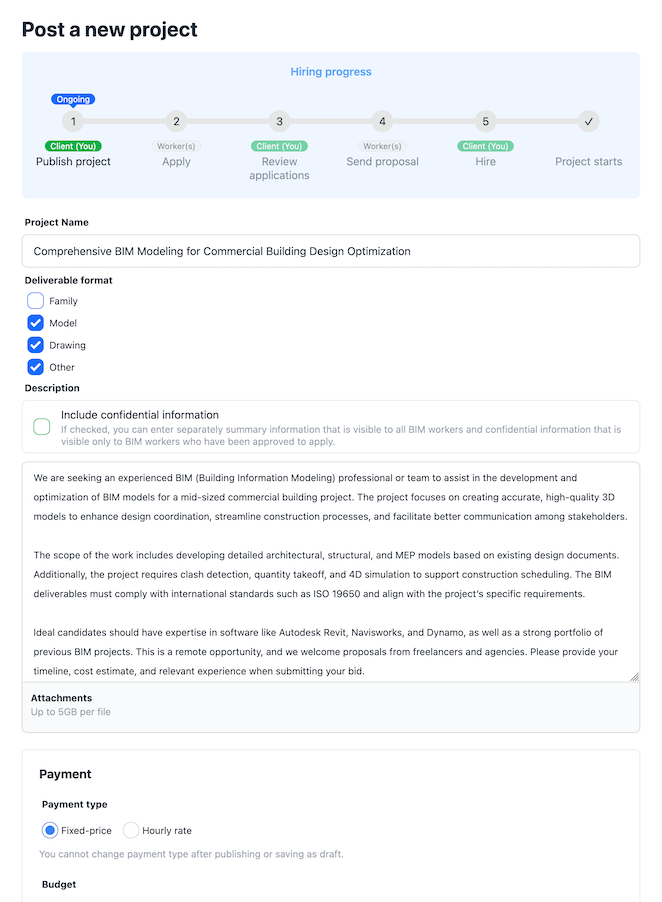662x902 pixels.
Task: Uncheck the Model deliverable format
Action: click(x=36, y=323)
